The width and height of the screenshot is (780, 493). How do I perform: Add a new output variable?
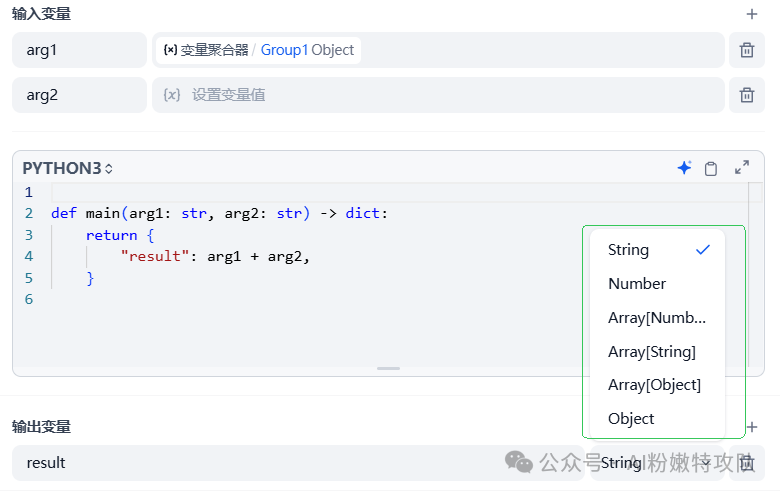tap(752, 427)
